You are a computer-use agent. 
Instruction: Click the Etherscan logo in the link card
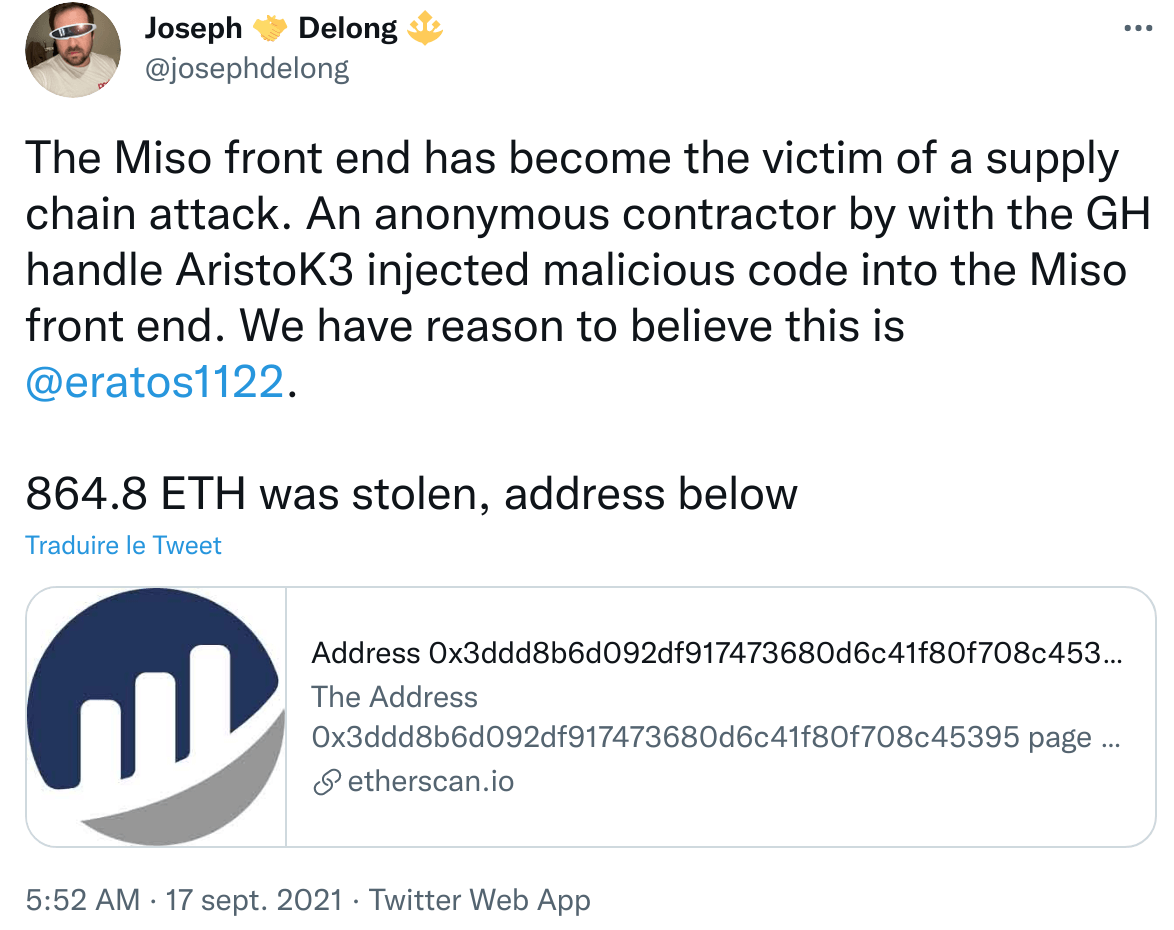coord(155,714)
